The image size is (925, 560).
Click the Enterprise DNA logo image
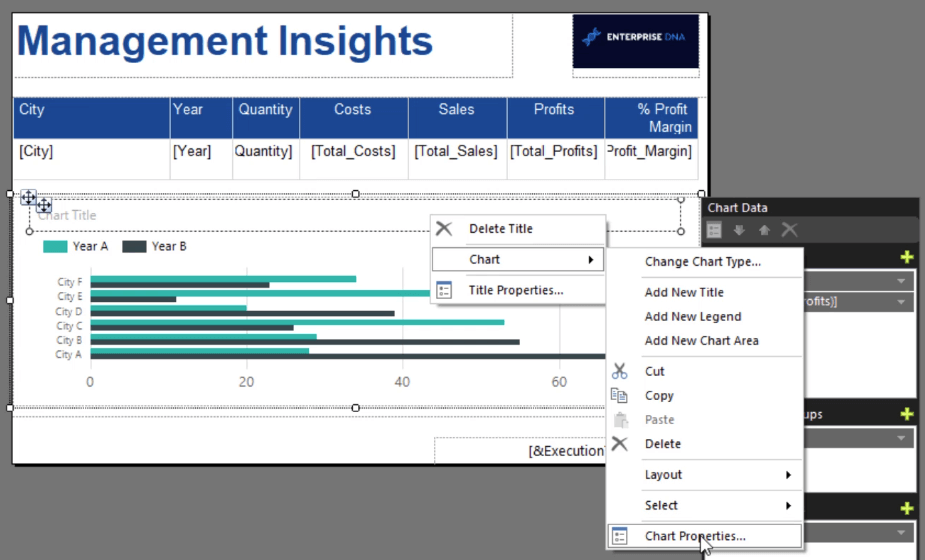pyautogui.click(x=635, y=40)
